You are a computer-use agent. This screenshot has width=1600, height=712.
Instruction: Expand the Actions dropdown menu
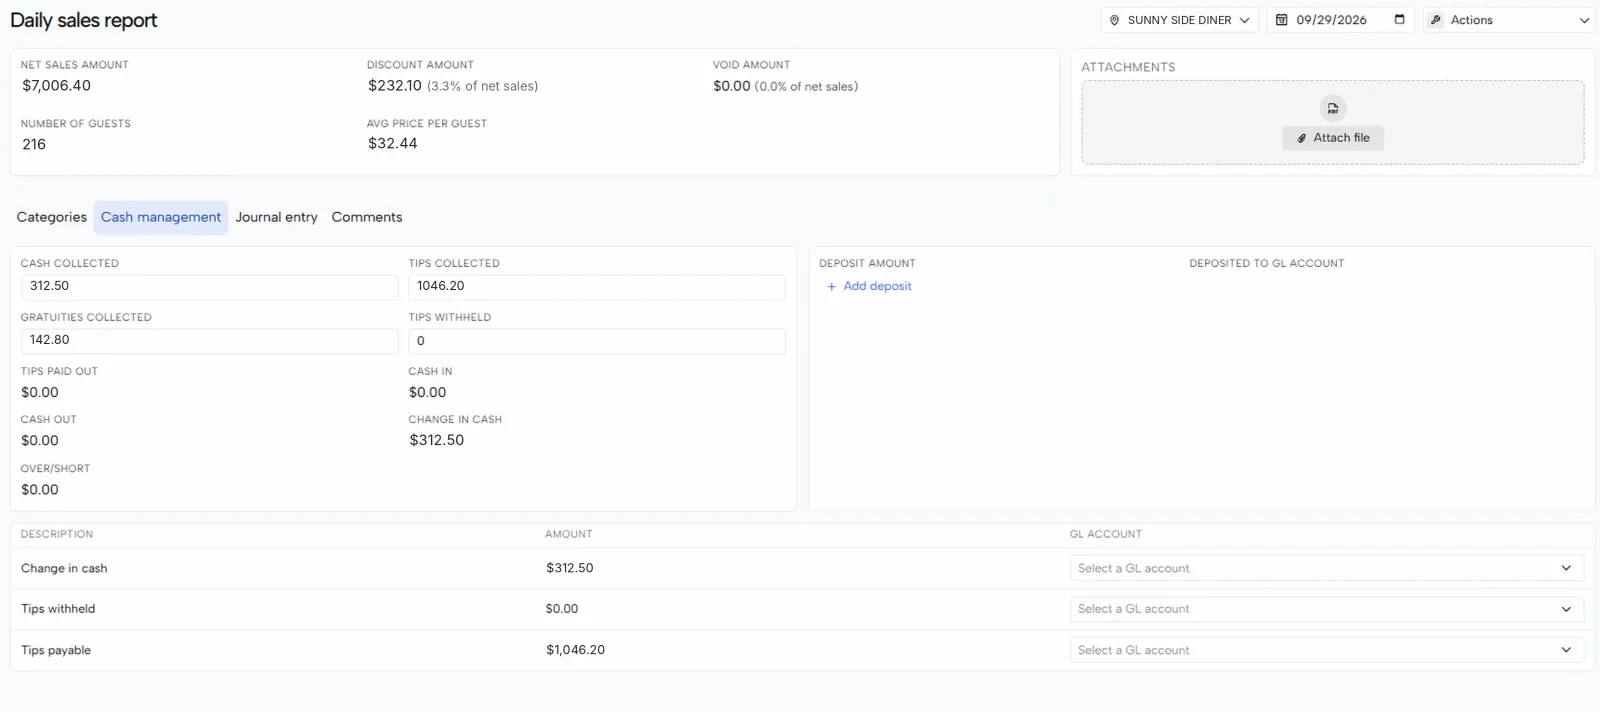(x=1509, y=20)
